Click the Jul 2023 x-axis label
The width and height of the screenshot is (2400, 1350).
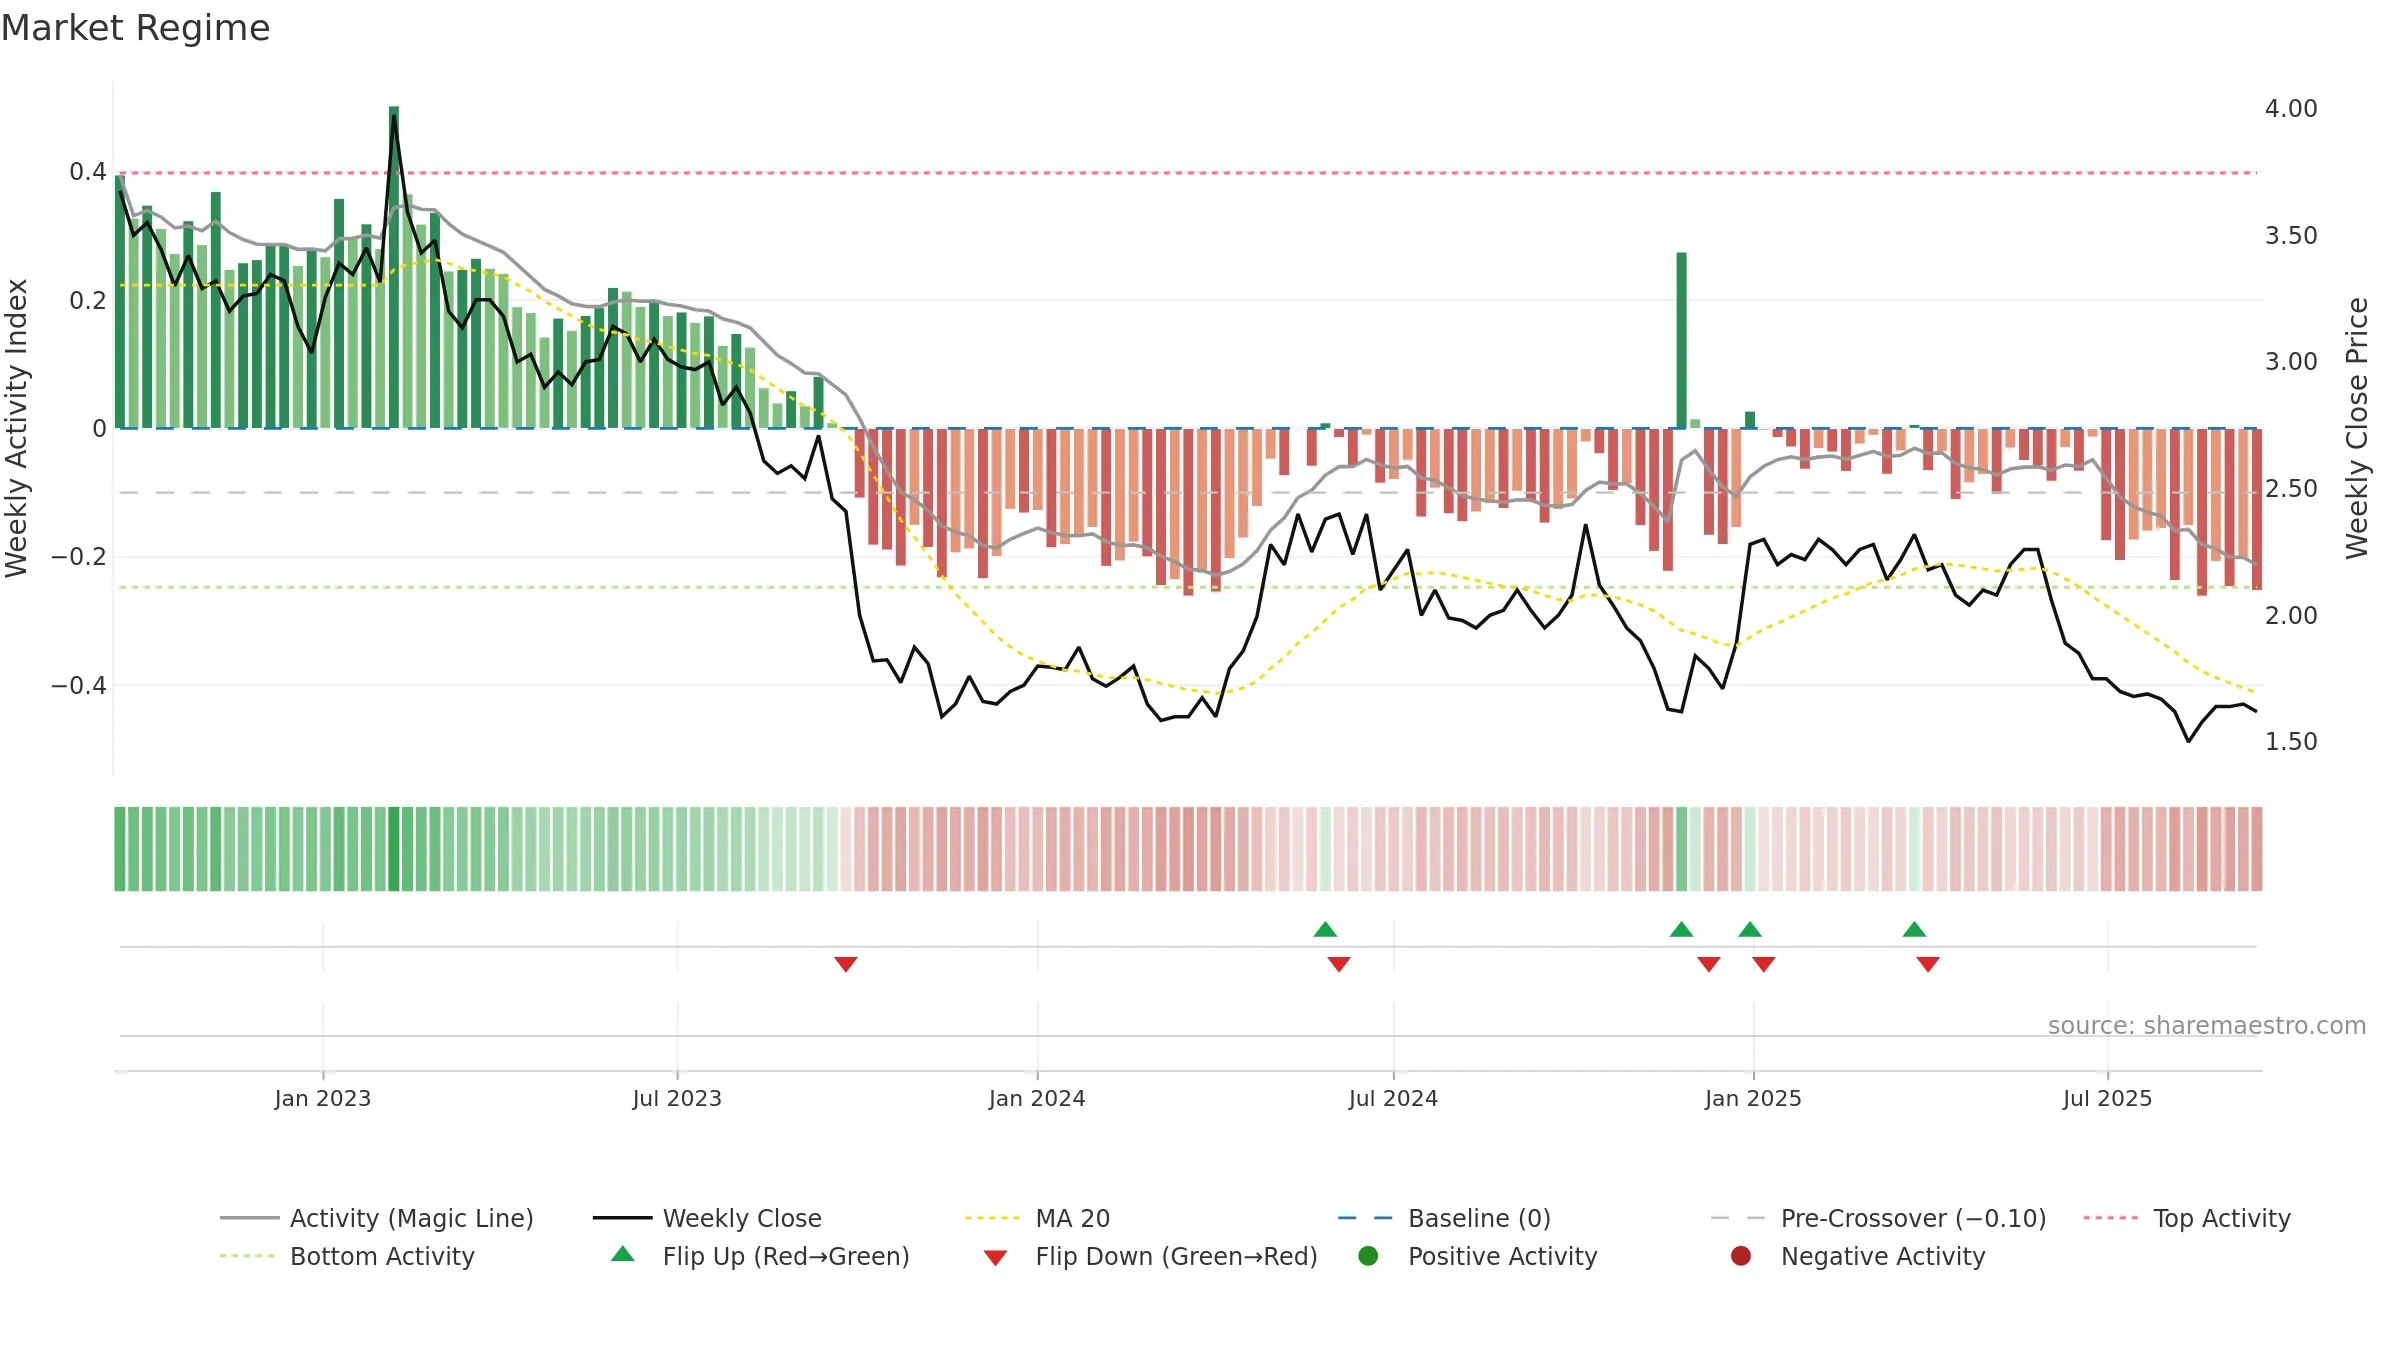[x=677, y=1098]
